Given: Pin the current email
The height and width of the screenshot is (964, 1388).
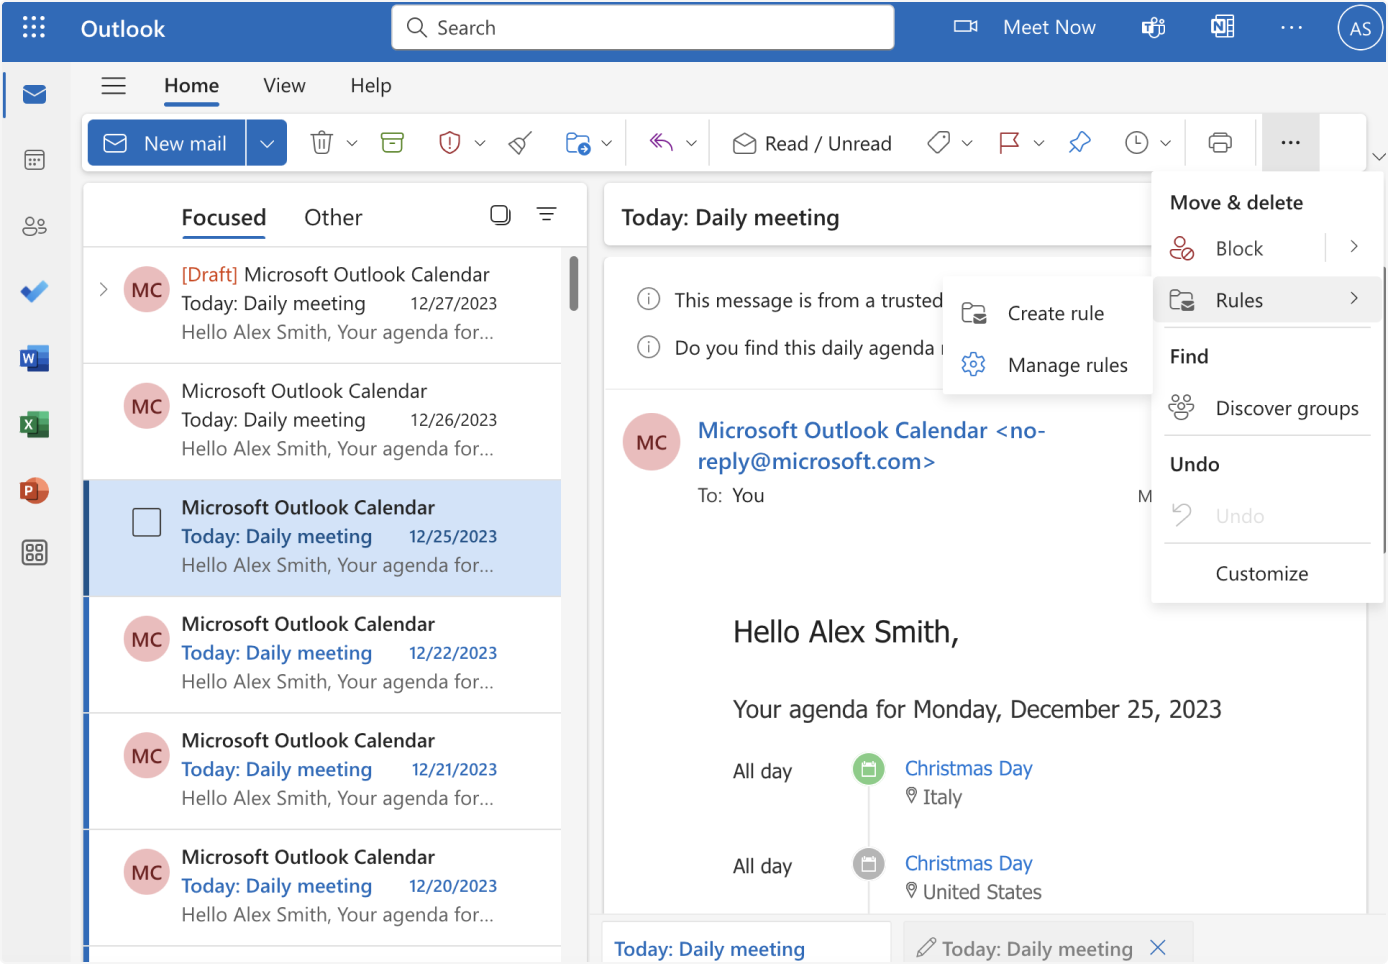Looking at the screenshot, I should pos(1079,142).
